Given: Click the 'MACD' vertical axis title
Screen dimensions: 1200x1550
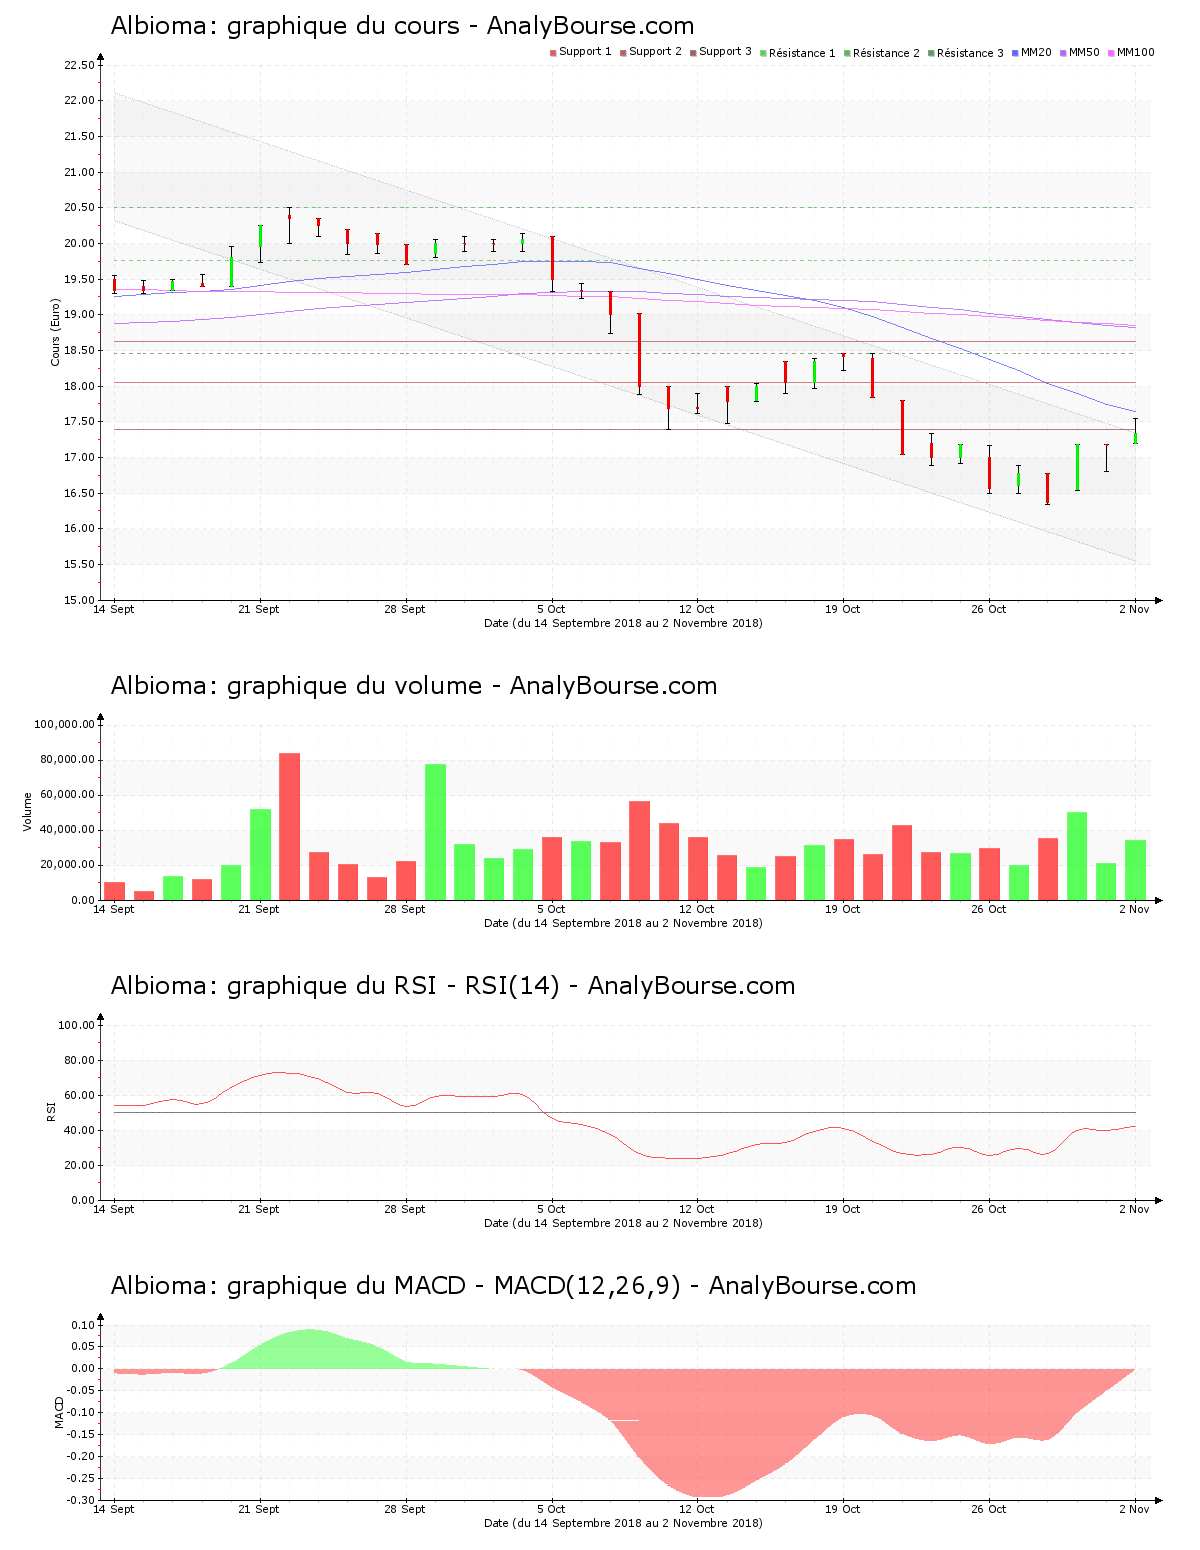Looking at the screenshot, I should click(x=59, y=1412).
